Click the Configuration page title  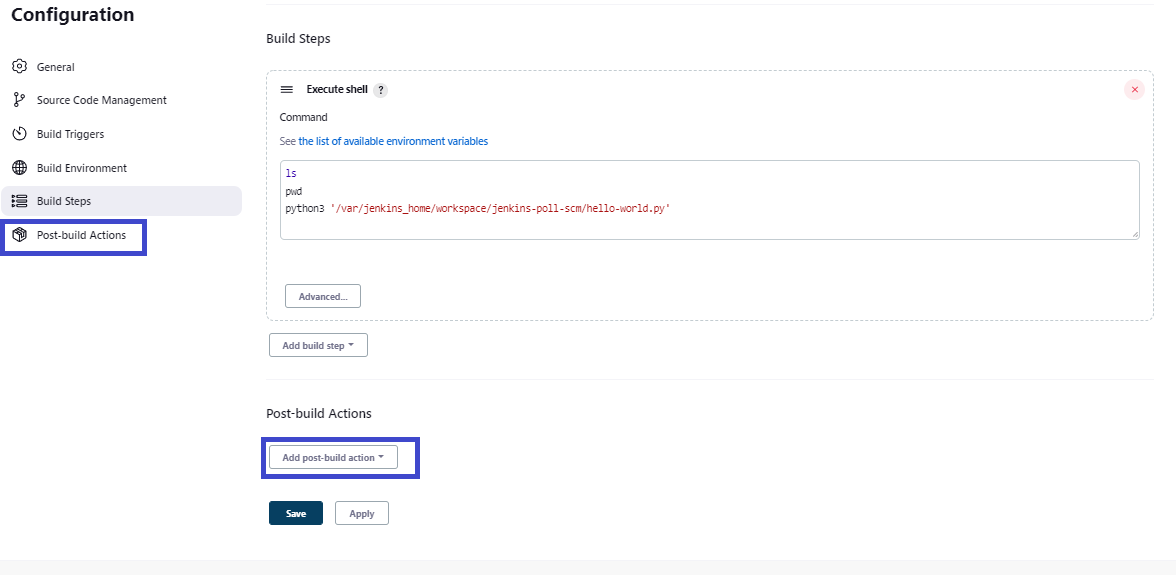click(73, 14)
